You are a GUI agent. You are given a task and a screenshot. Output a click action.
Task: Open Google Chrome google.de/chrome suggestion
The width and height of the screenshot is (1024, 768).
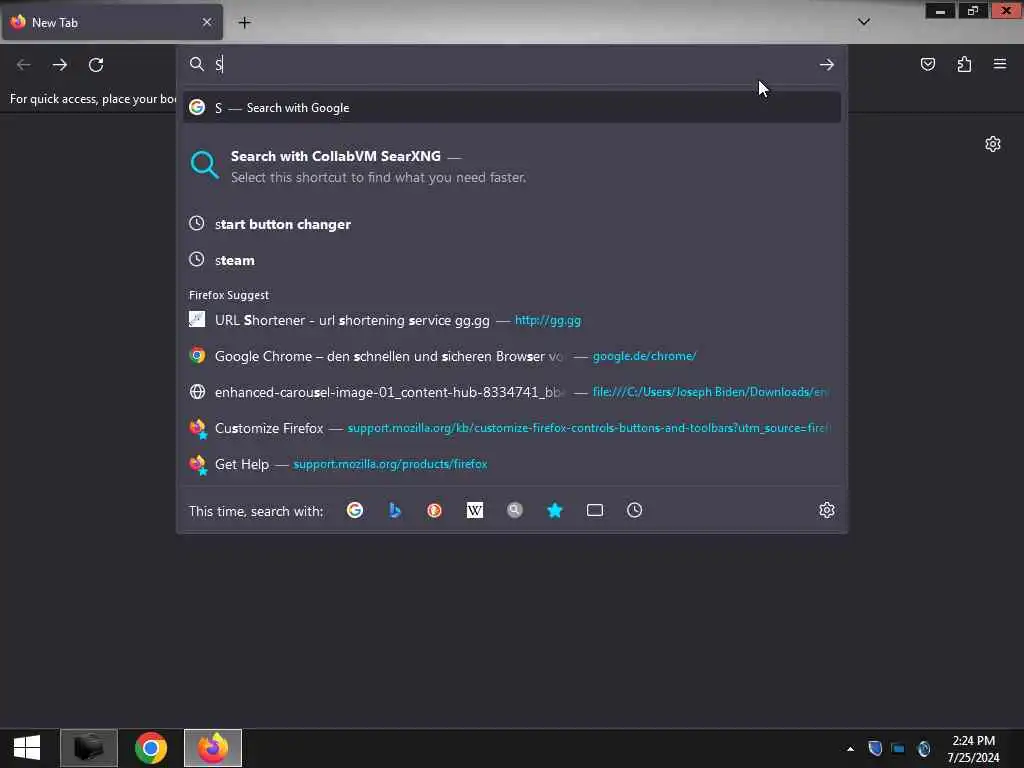512,356
